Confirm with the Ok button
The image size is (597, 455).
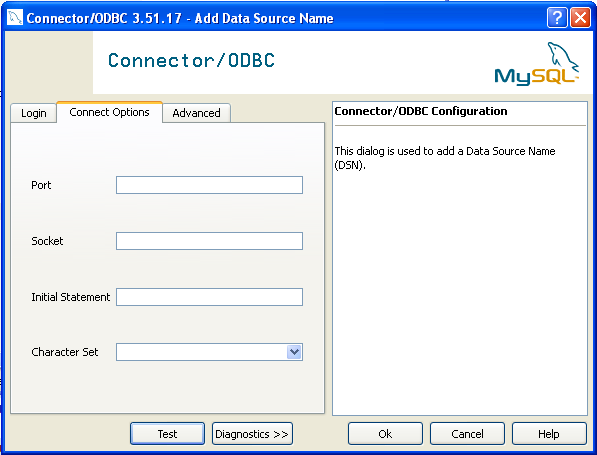click(x=385, y=434)
